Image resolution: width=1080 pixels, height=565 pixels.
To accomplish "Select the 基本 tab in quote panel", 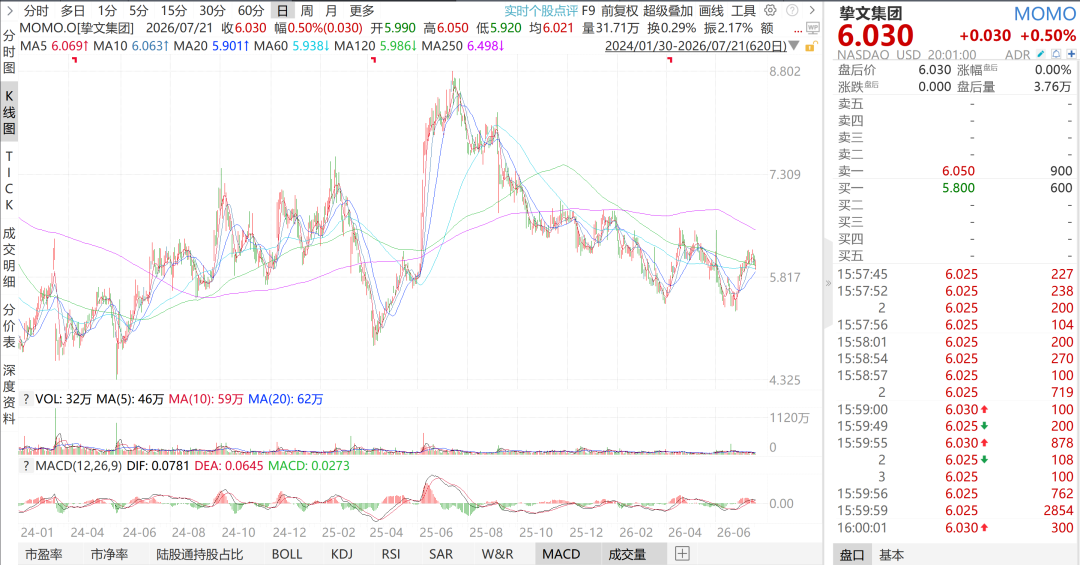I will pyautogui.click(x=891, y=555).
